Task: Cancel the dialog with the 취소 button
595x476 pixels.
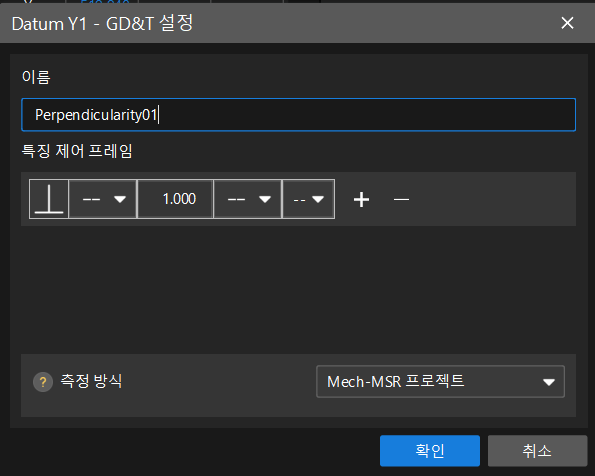Action: tap(537, 451)
